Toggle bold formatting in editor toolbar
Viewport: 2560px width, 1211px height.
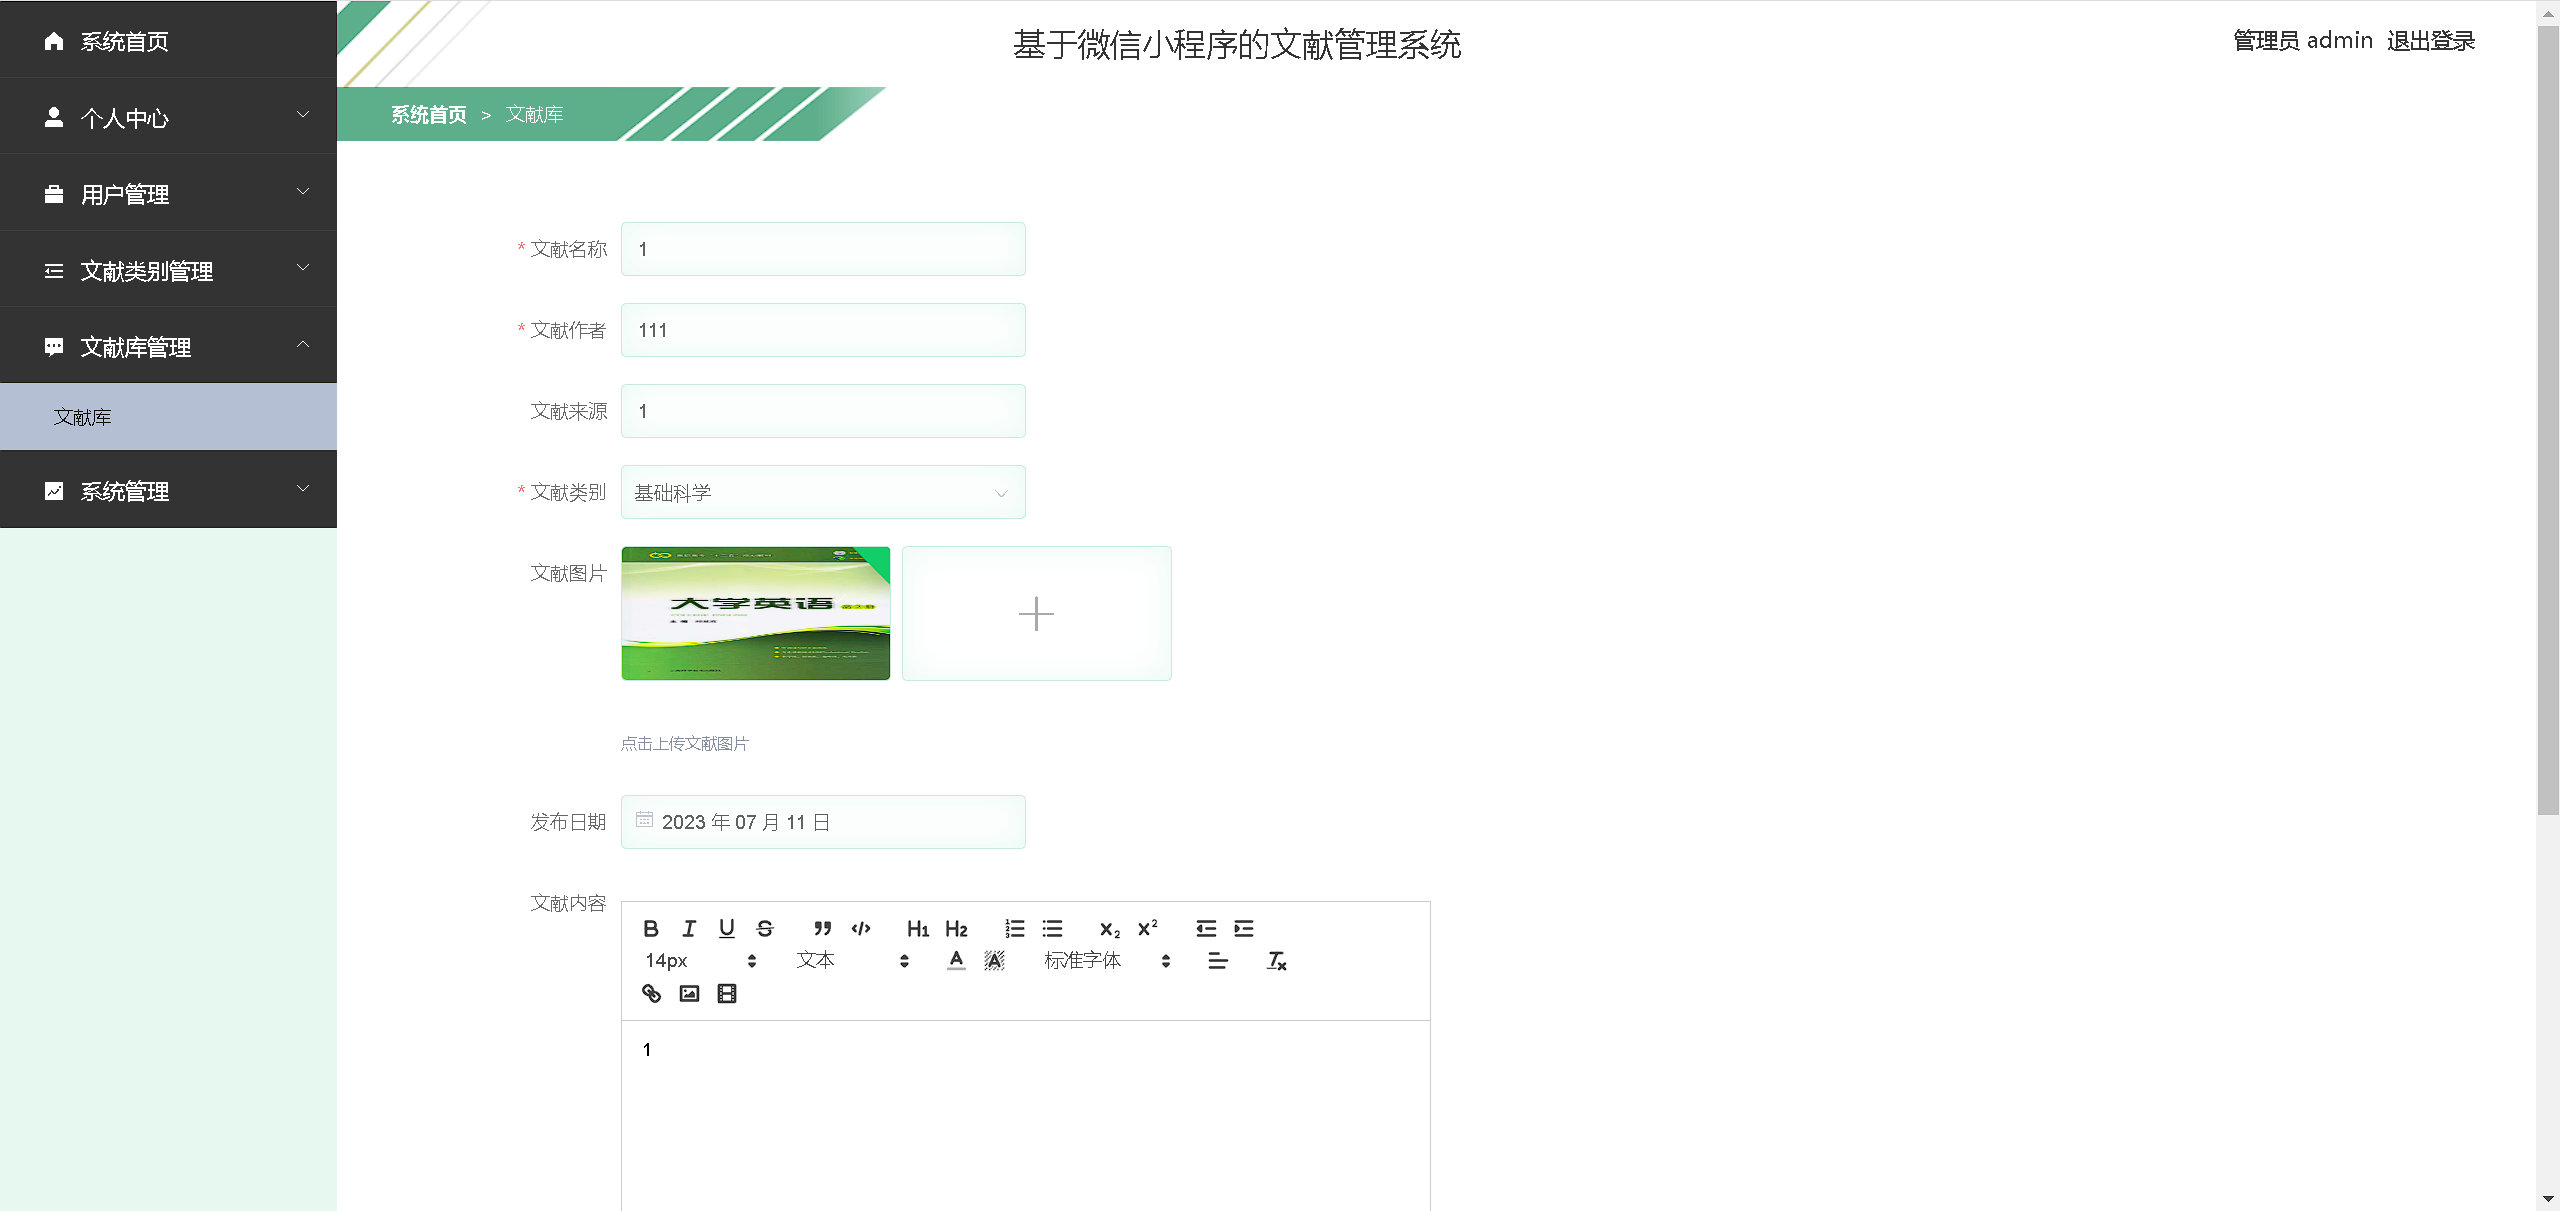pos(651,928)
